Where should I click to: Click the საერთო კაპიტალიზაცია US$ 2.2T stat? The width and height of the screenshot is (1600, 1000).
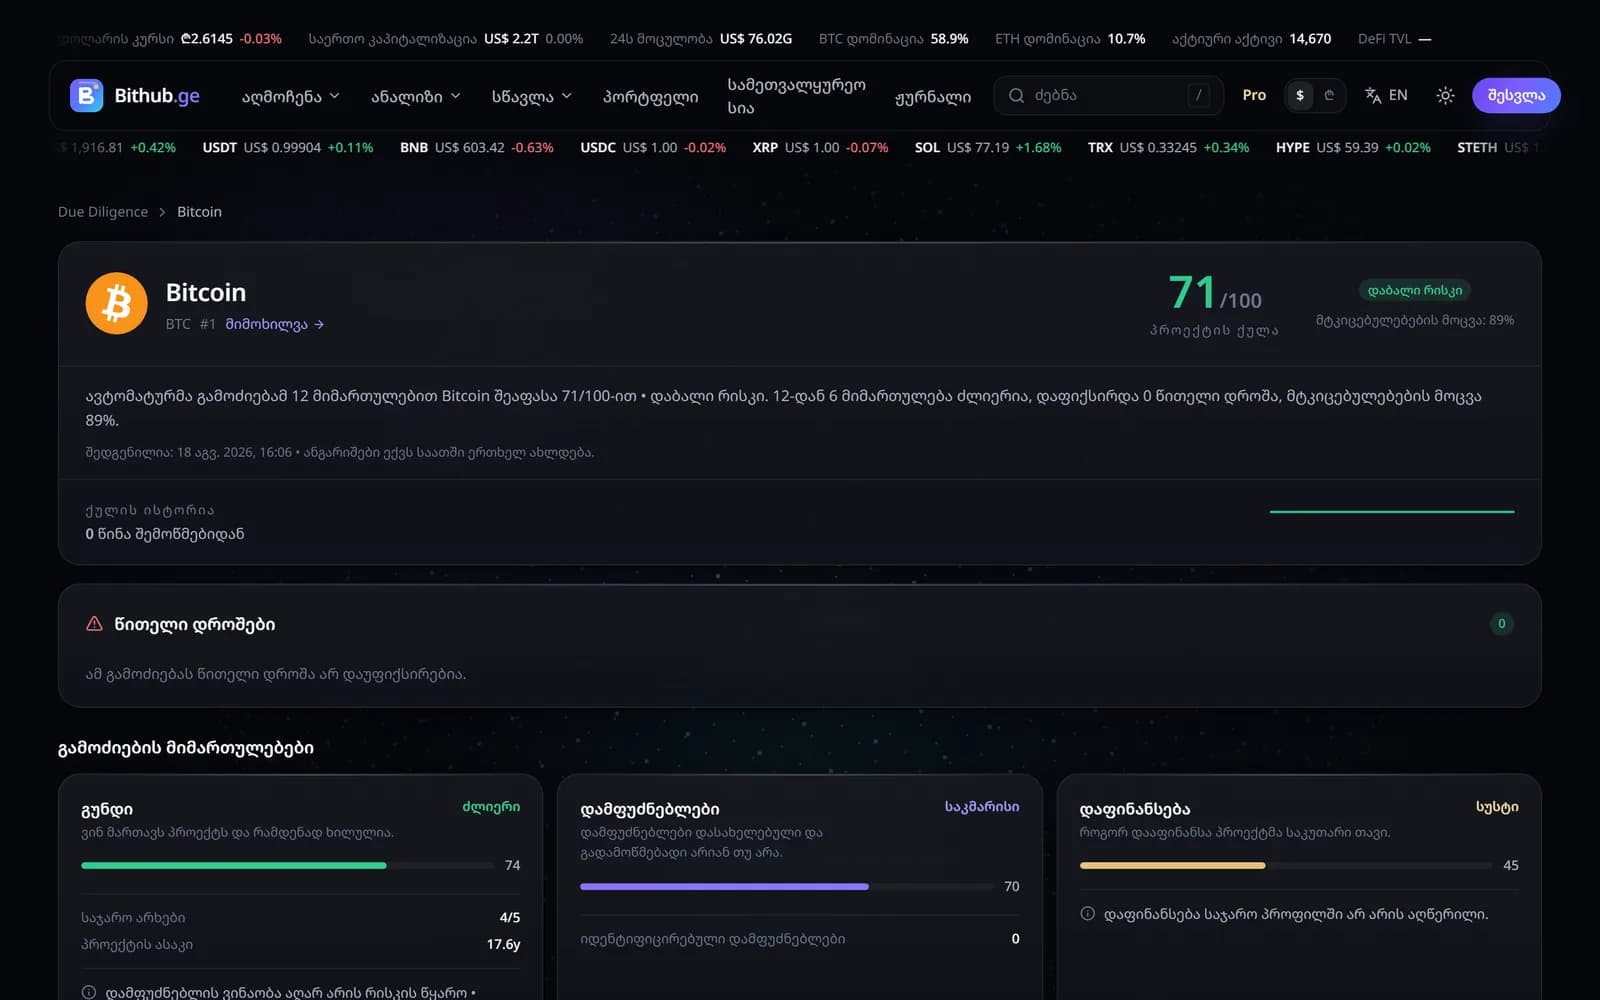tap(445, 39)
